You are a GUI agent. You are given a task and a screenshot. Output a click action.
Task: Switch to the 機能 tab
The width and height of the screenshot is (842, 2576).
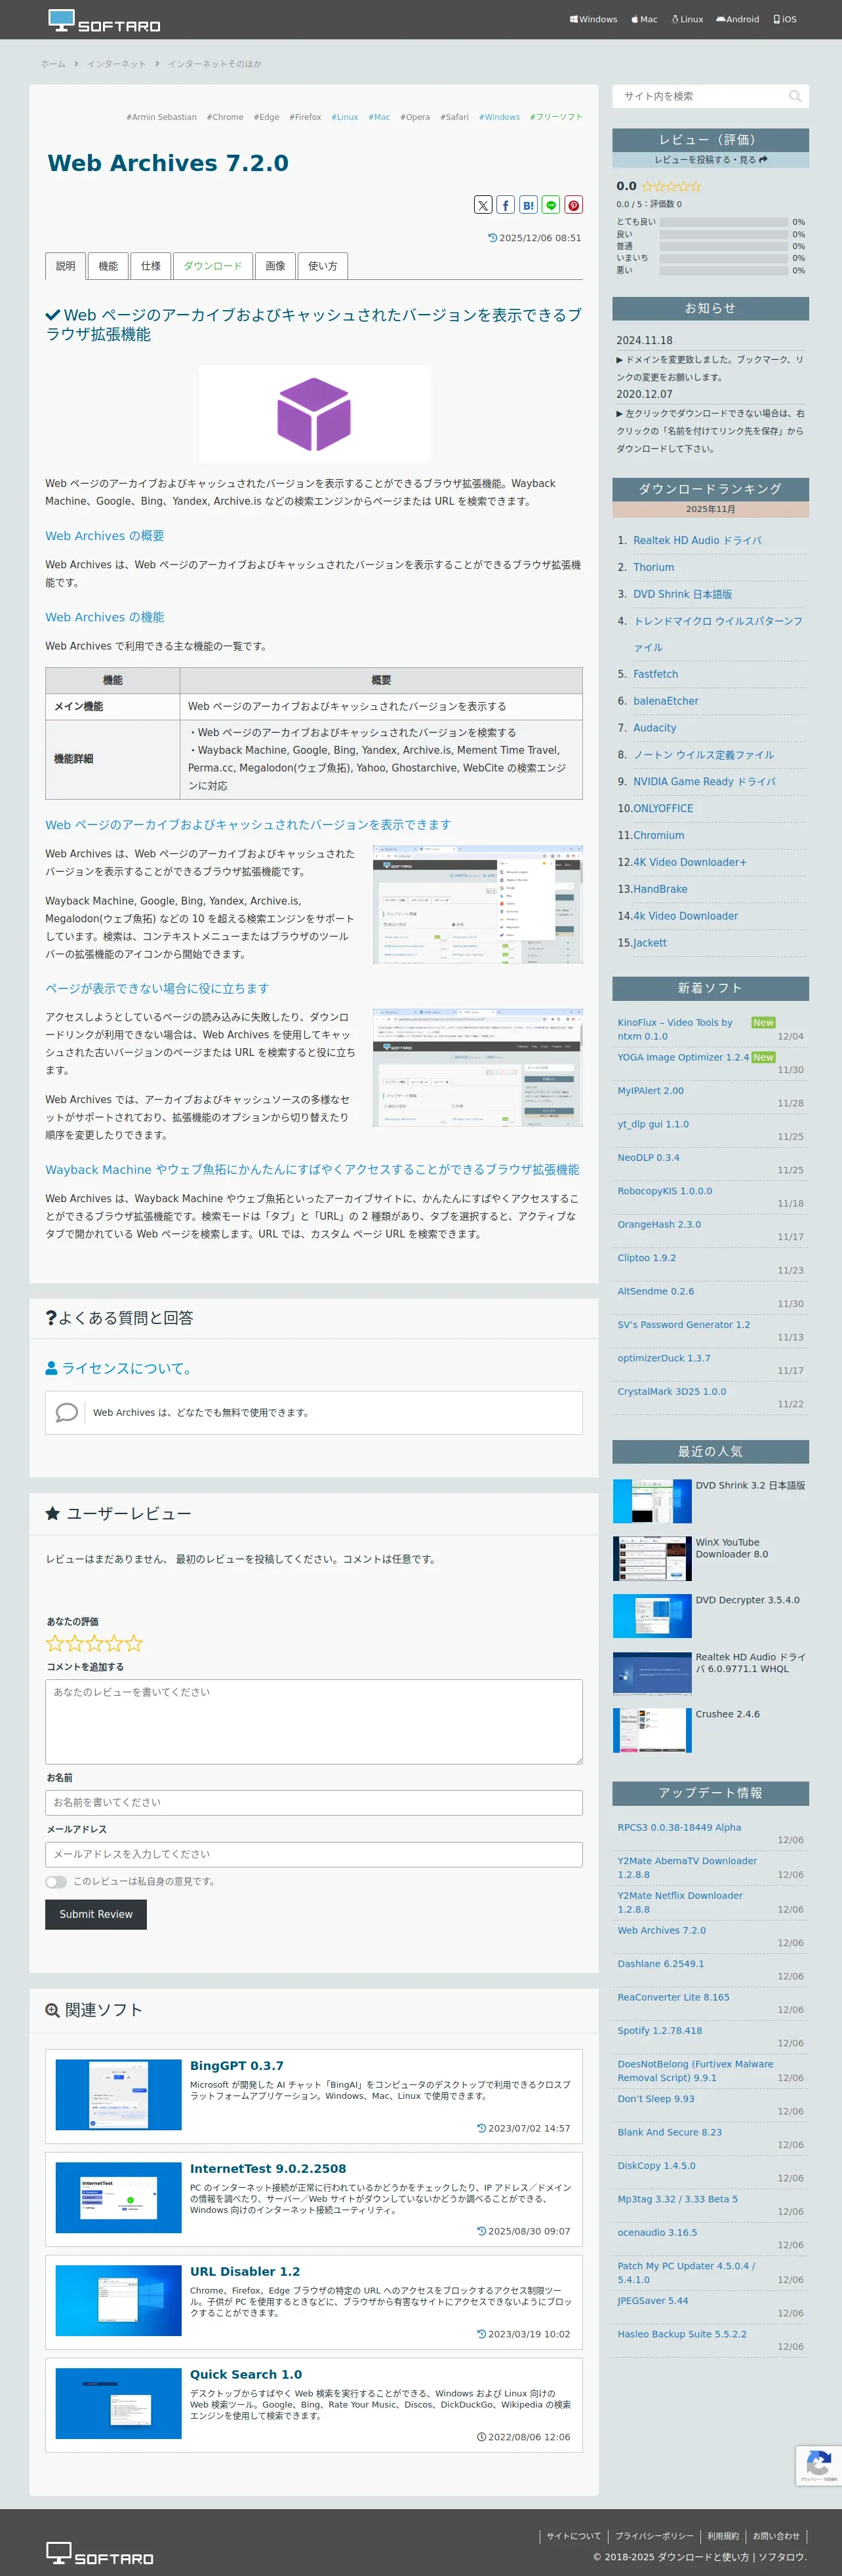(x=108, y=266)
